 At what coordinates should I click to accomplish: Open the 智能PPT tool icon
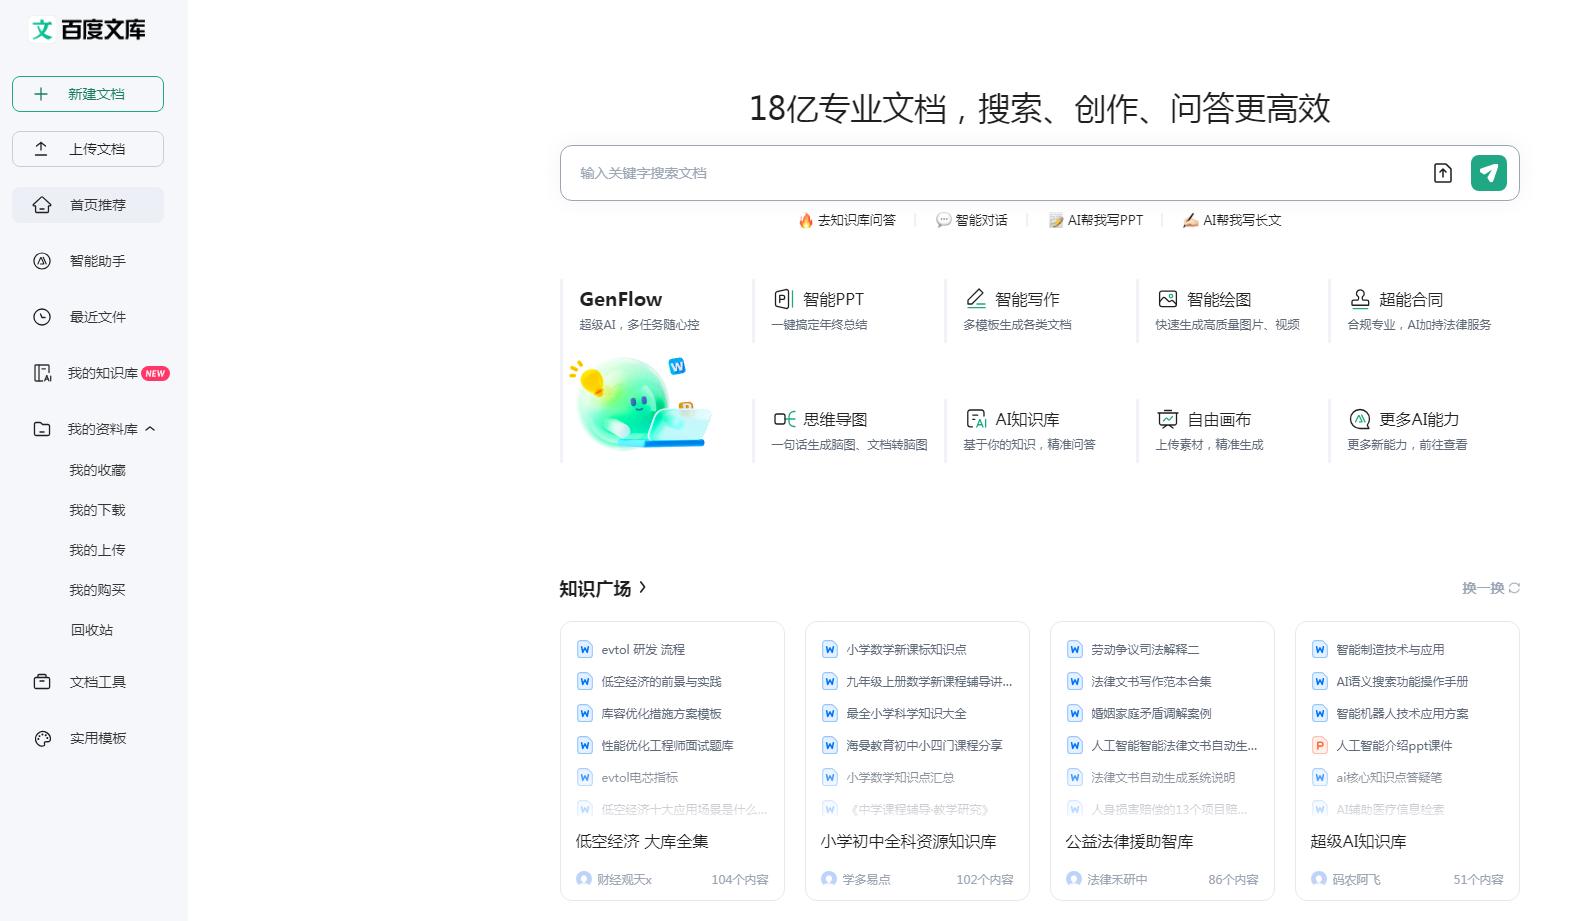[783, 299]
